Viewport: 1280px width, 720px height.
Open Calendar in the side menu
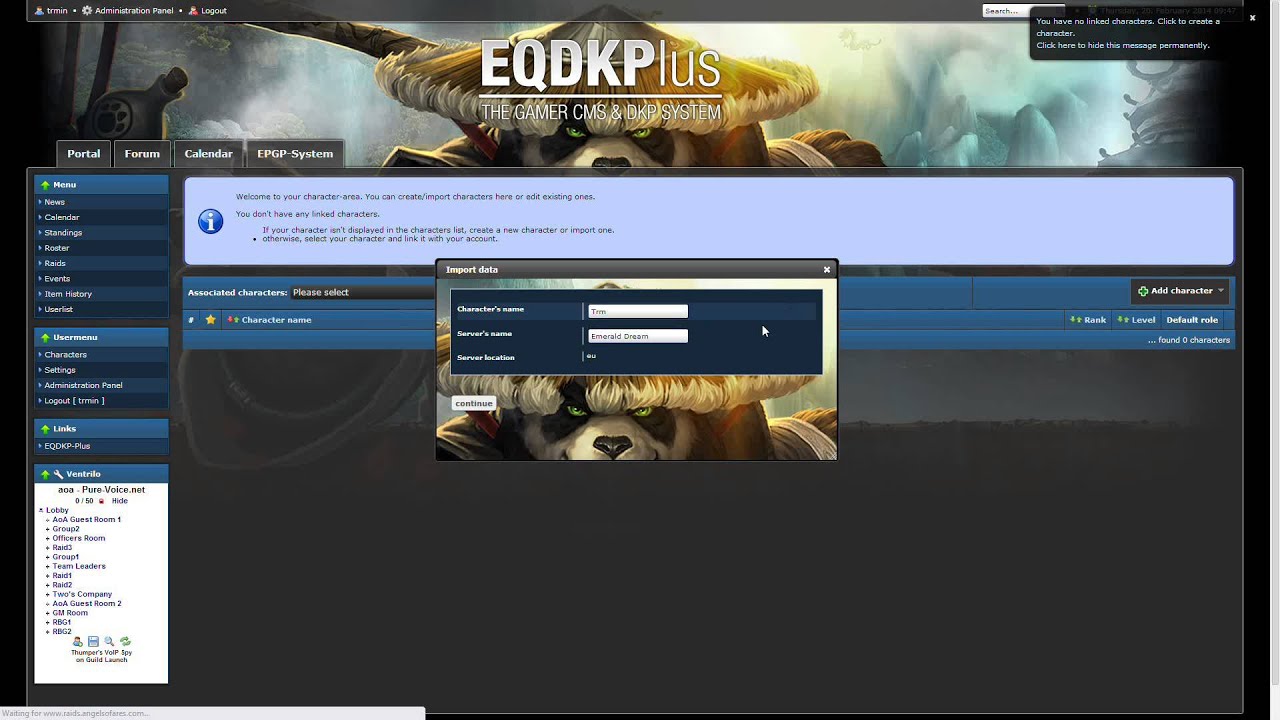61,217
